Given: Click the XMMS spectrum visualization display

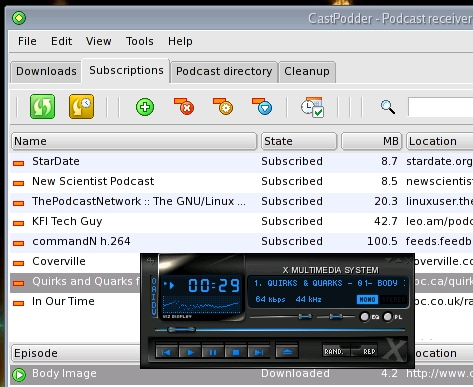Looking at the screenshot, I should 201,304.
